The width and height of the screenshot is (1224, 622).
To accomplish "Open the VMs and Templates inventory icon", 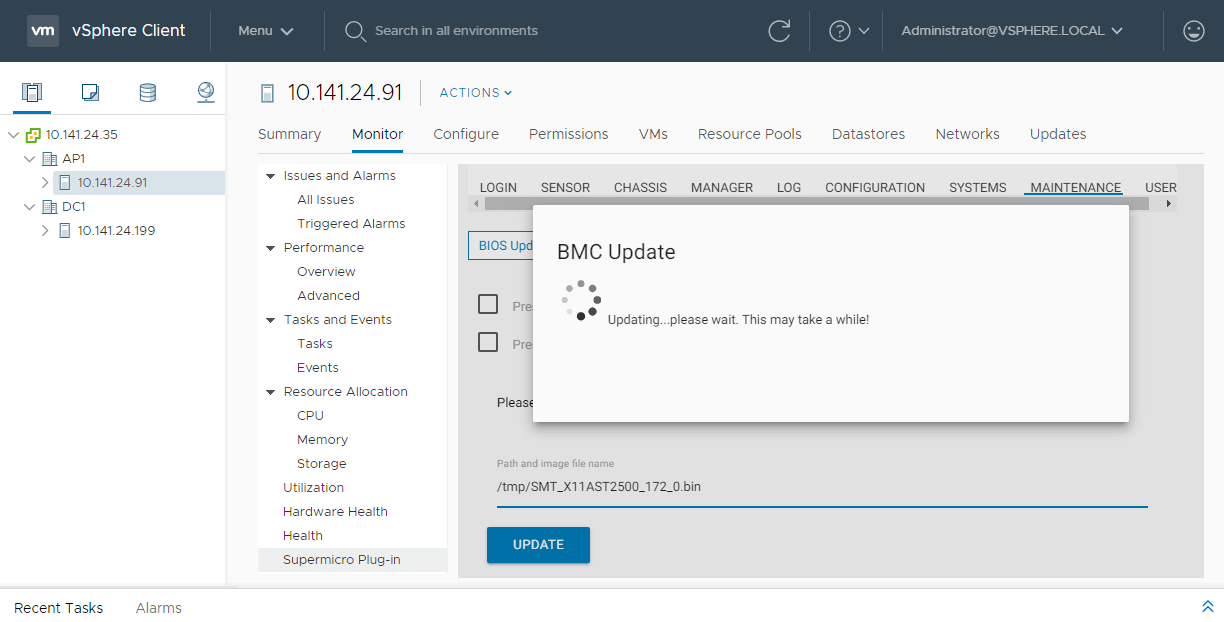I will click(x=90, y=93).
